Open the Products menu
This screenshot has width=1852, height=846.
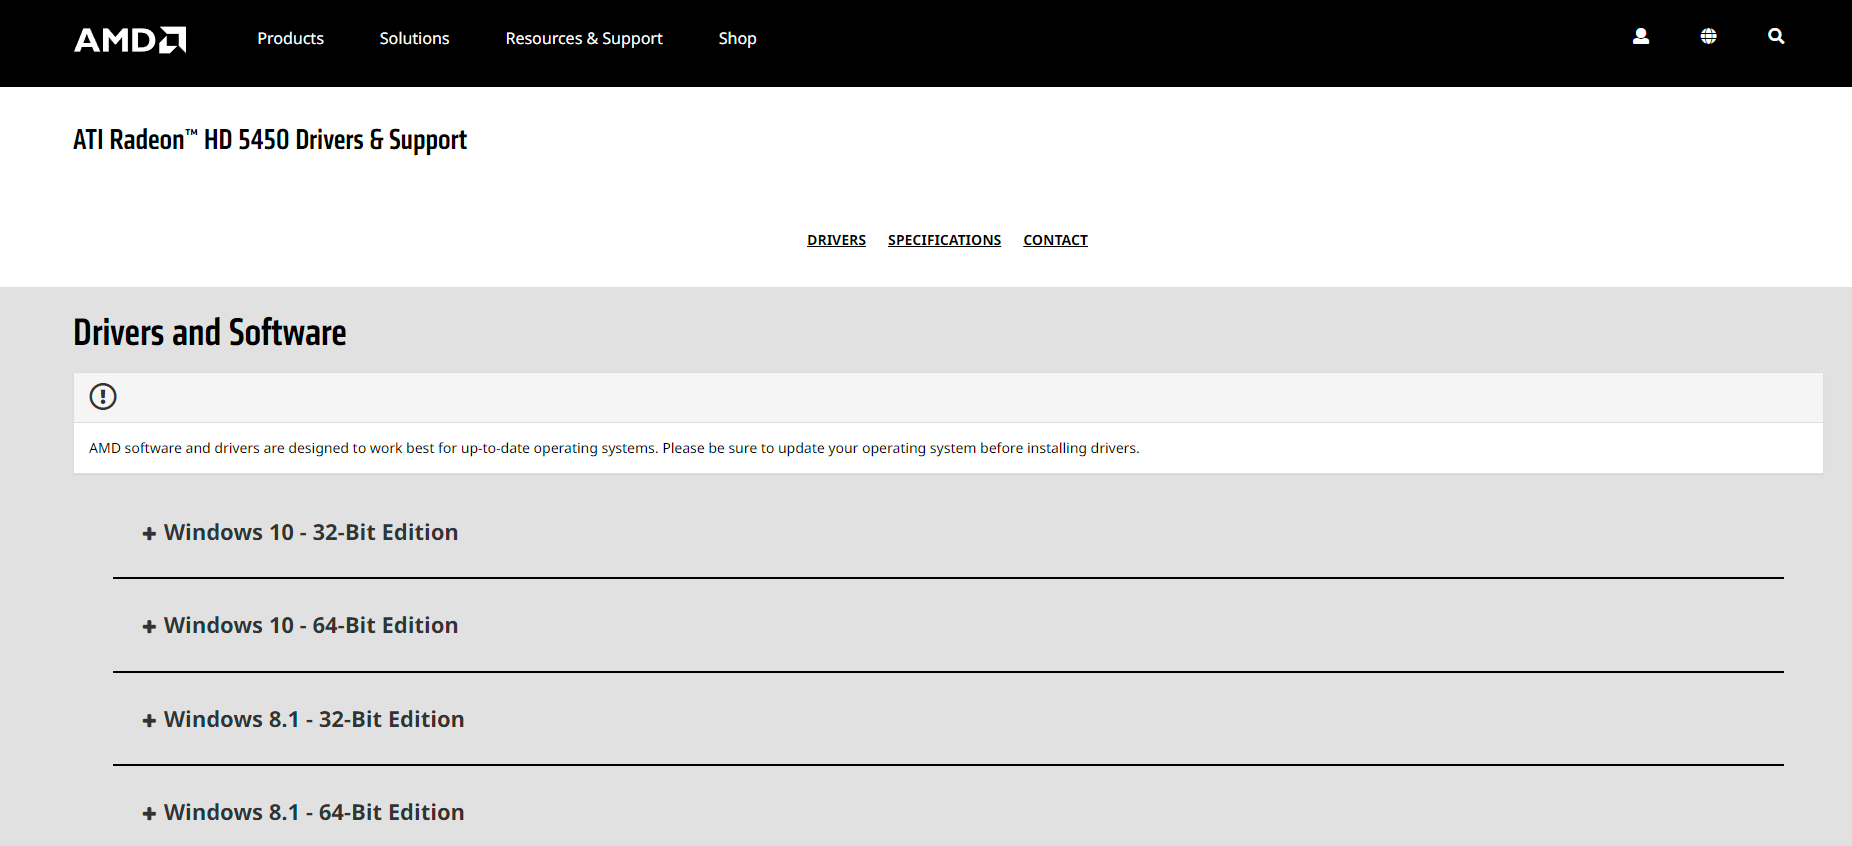(291, 38)
